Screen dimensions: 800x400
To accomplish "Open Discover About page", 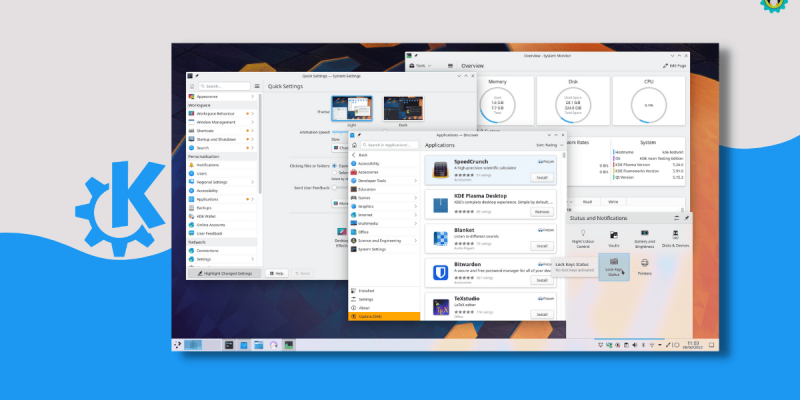I will 384,308.
